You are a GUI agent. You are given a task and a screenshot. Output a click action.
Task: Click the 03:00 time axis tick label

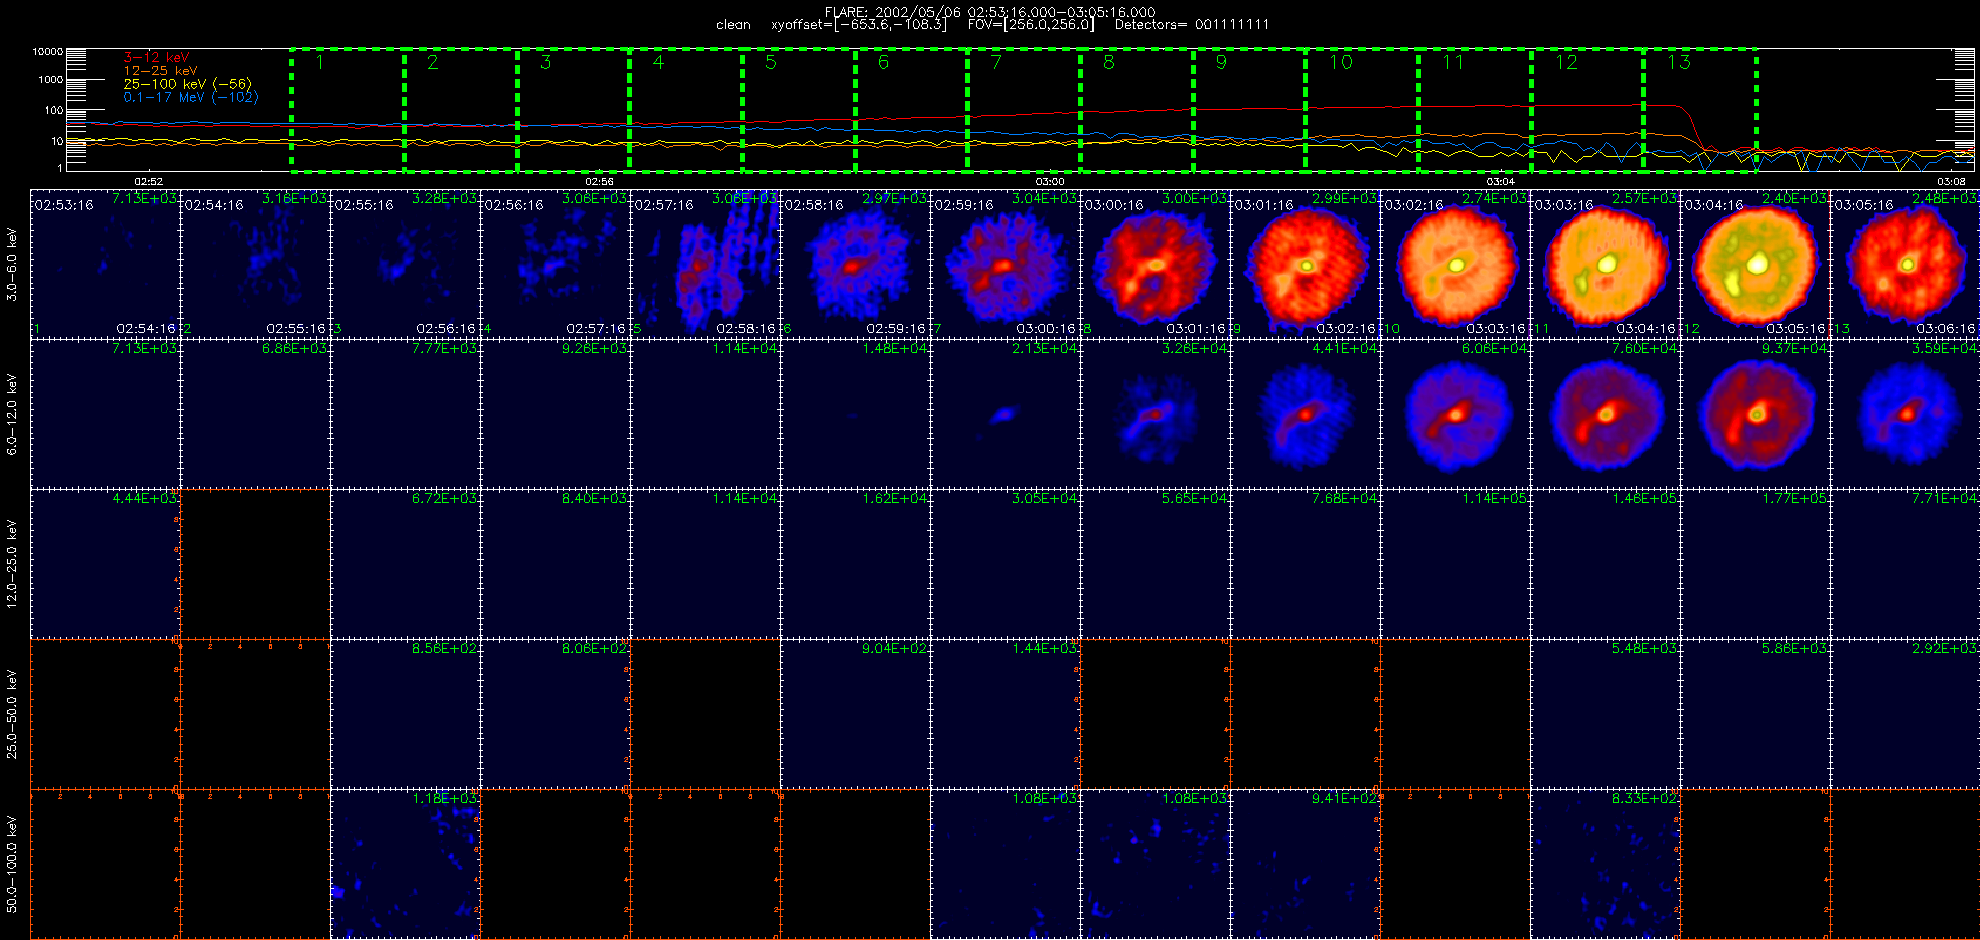(x=1050, y=182)
